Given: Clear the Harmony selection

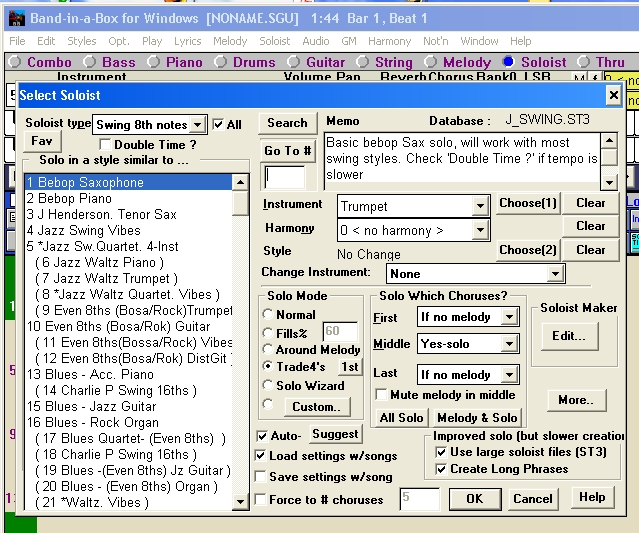Looking at the screenshot, I should [x=591, y=226].
